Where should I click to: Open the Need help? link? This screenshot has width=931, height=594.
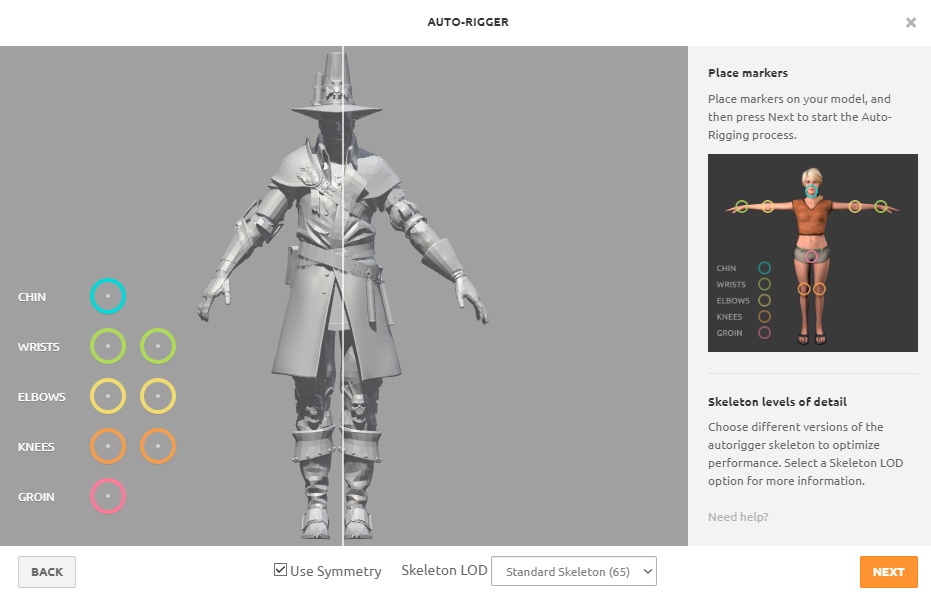[x=737, y=517]
